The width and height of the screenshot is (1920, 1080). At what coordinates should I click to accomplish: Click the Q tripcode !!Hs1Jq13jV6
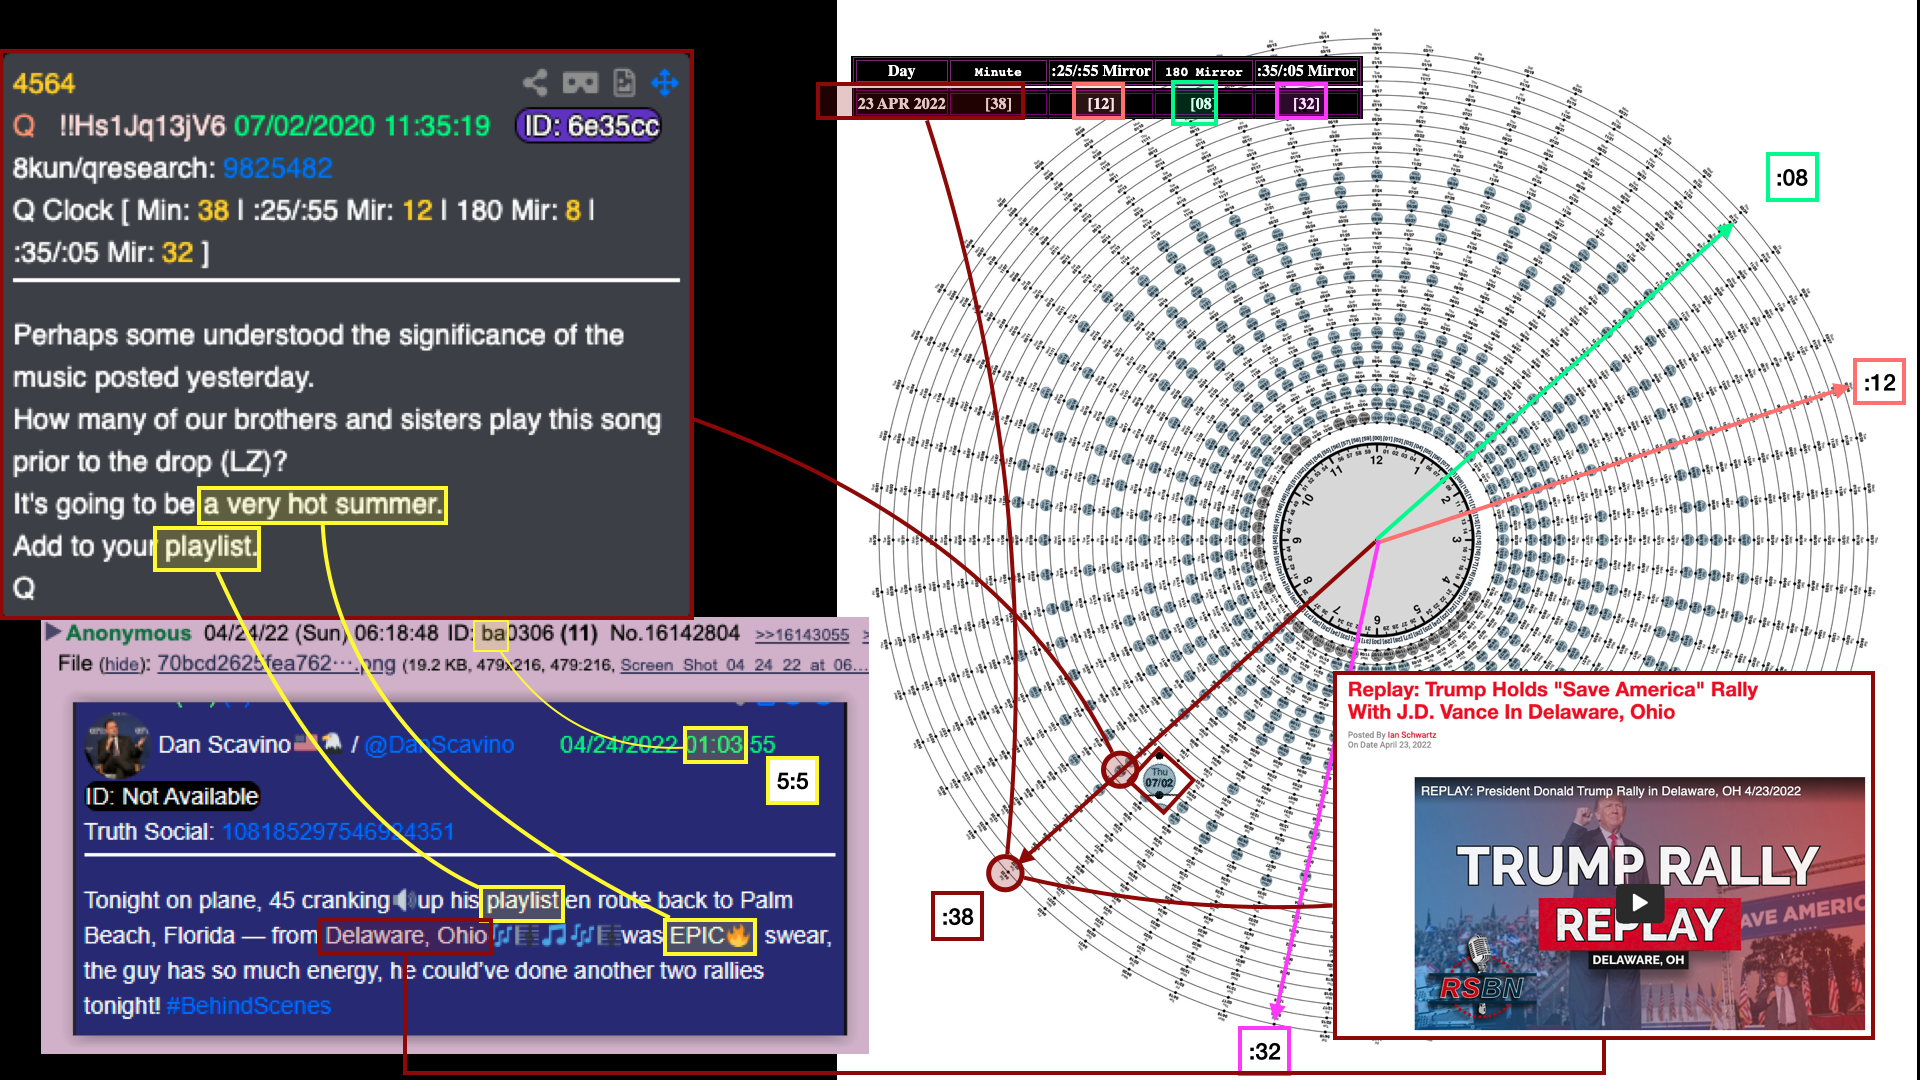142,126
